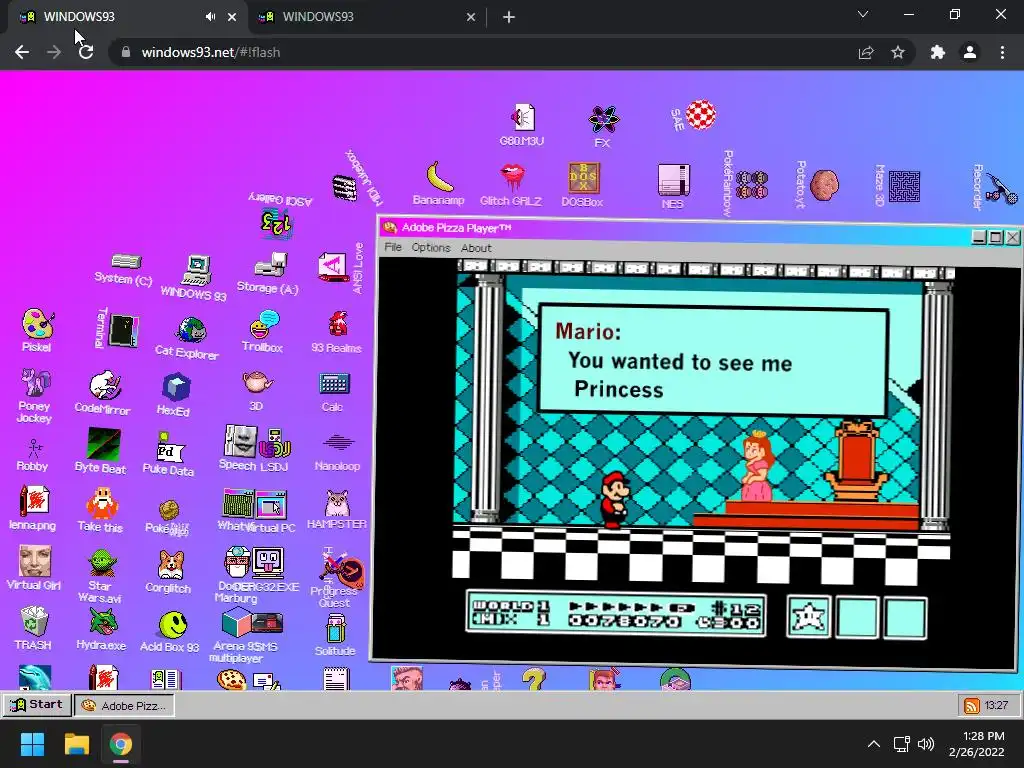Expand the tab search chevron
Viewport: 1024px width, 768px height.
863,14
